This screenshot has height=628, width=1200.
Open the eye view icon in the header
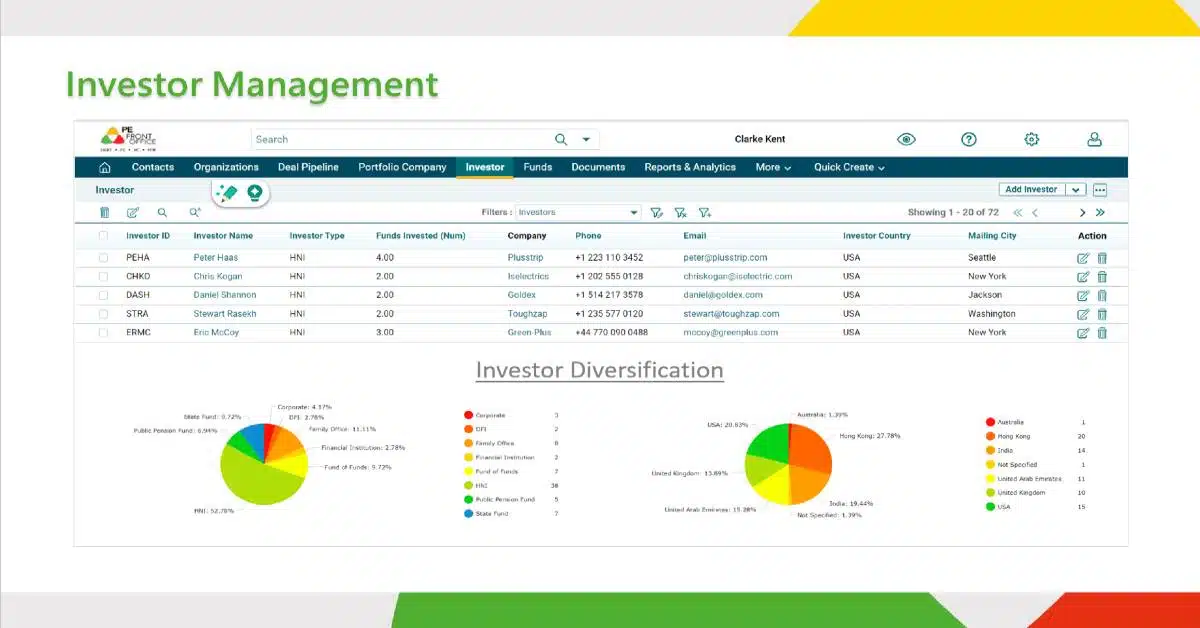click(x=906, y=140)
